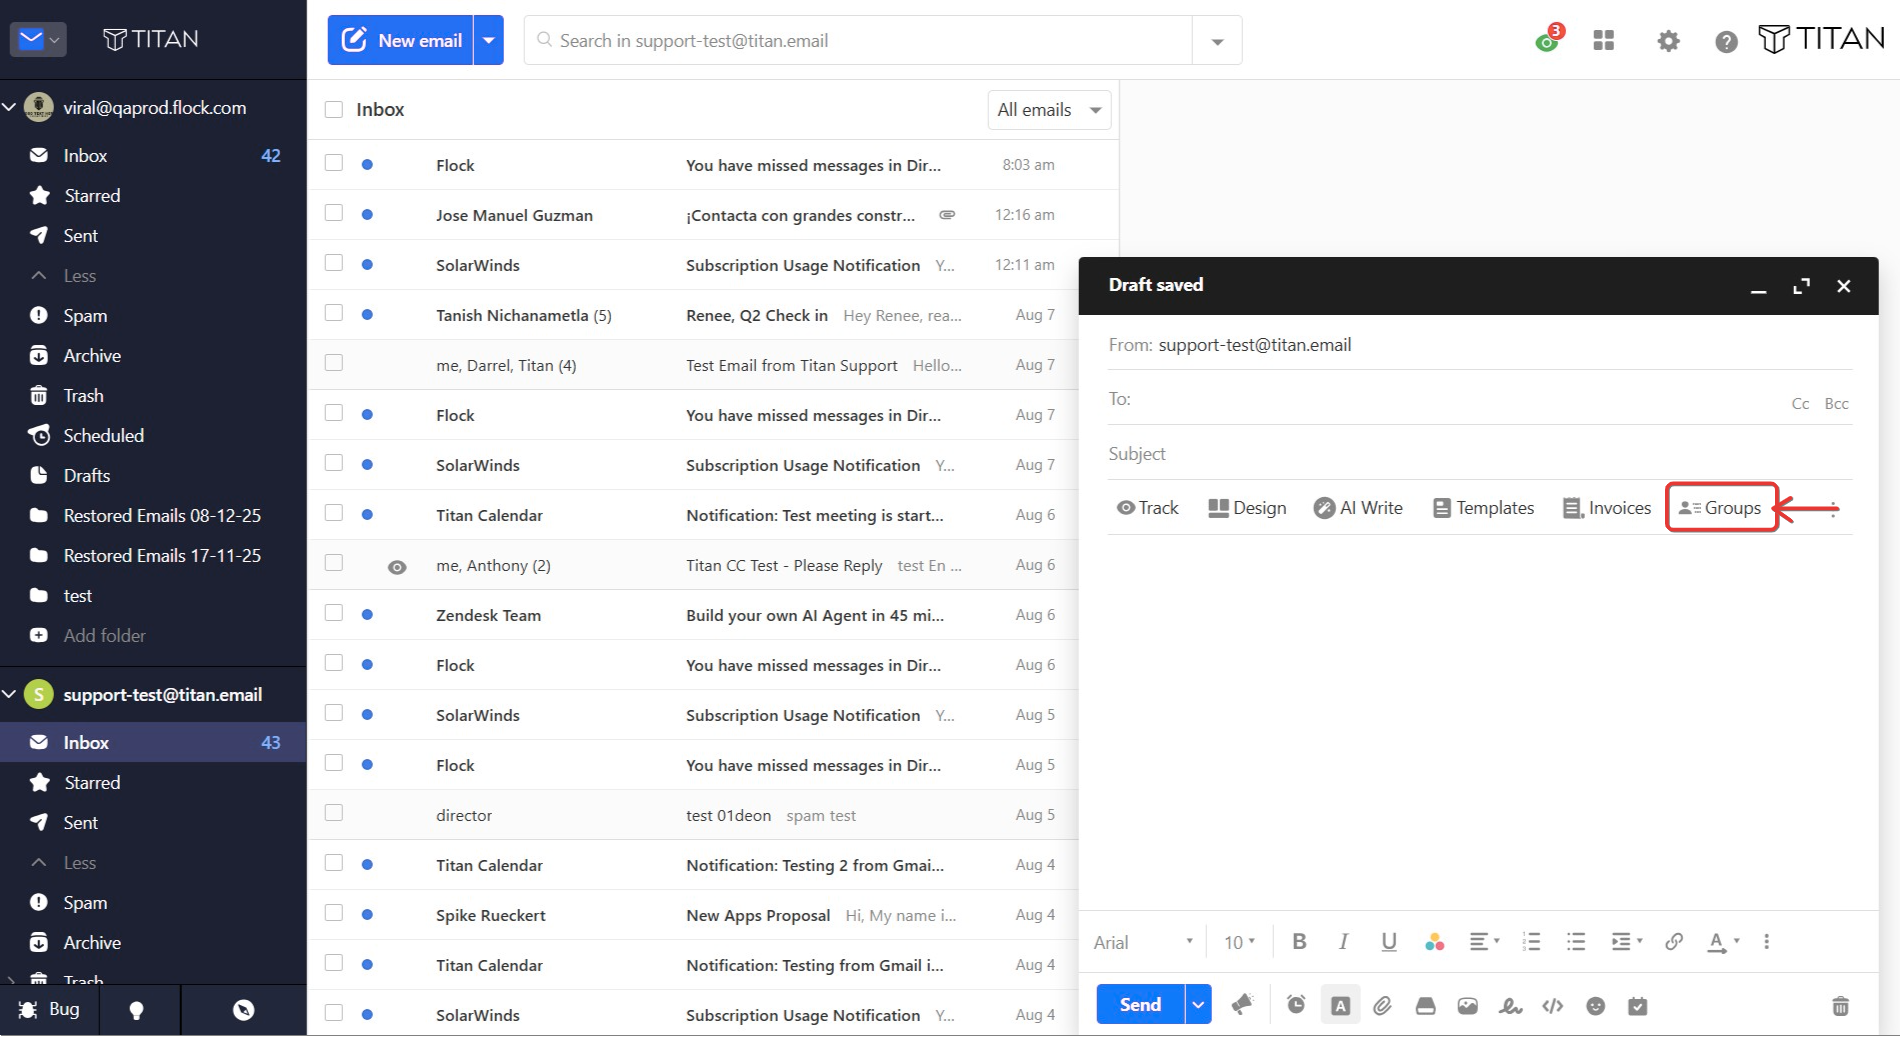1900x1057 pixels.
Task: Click the green notification icon with badge 3
Action: point(1549,38)
